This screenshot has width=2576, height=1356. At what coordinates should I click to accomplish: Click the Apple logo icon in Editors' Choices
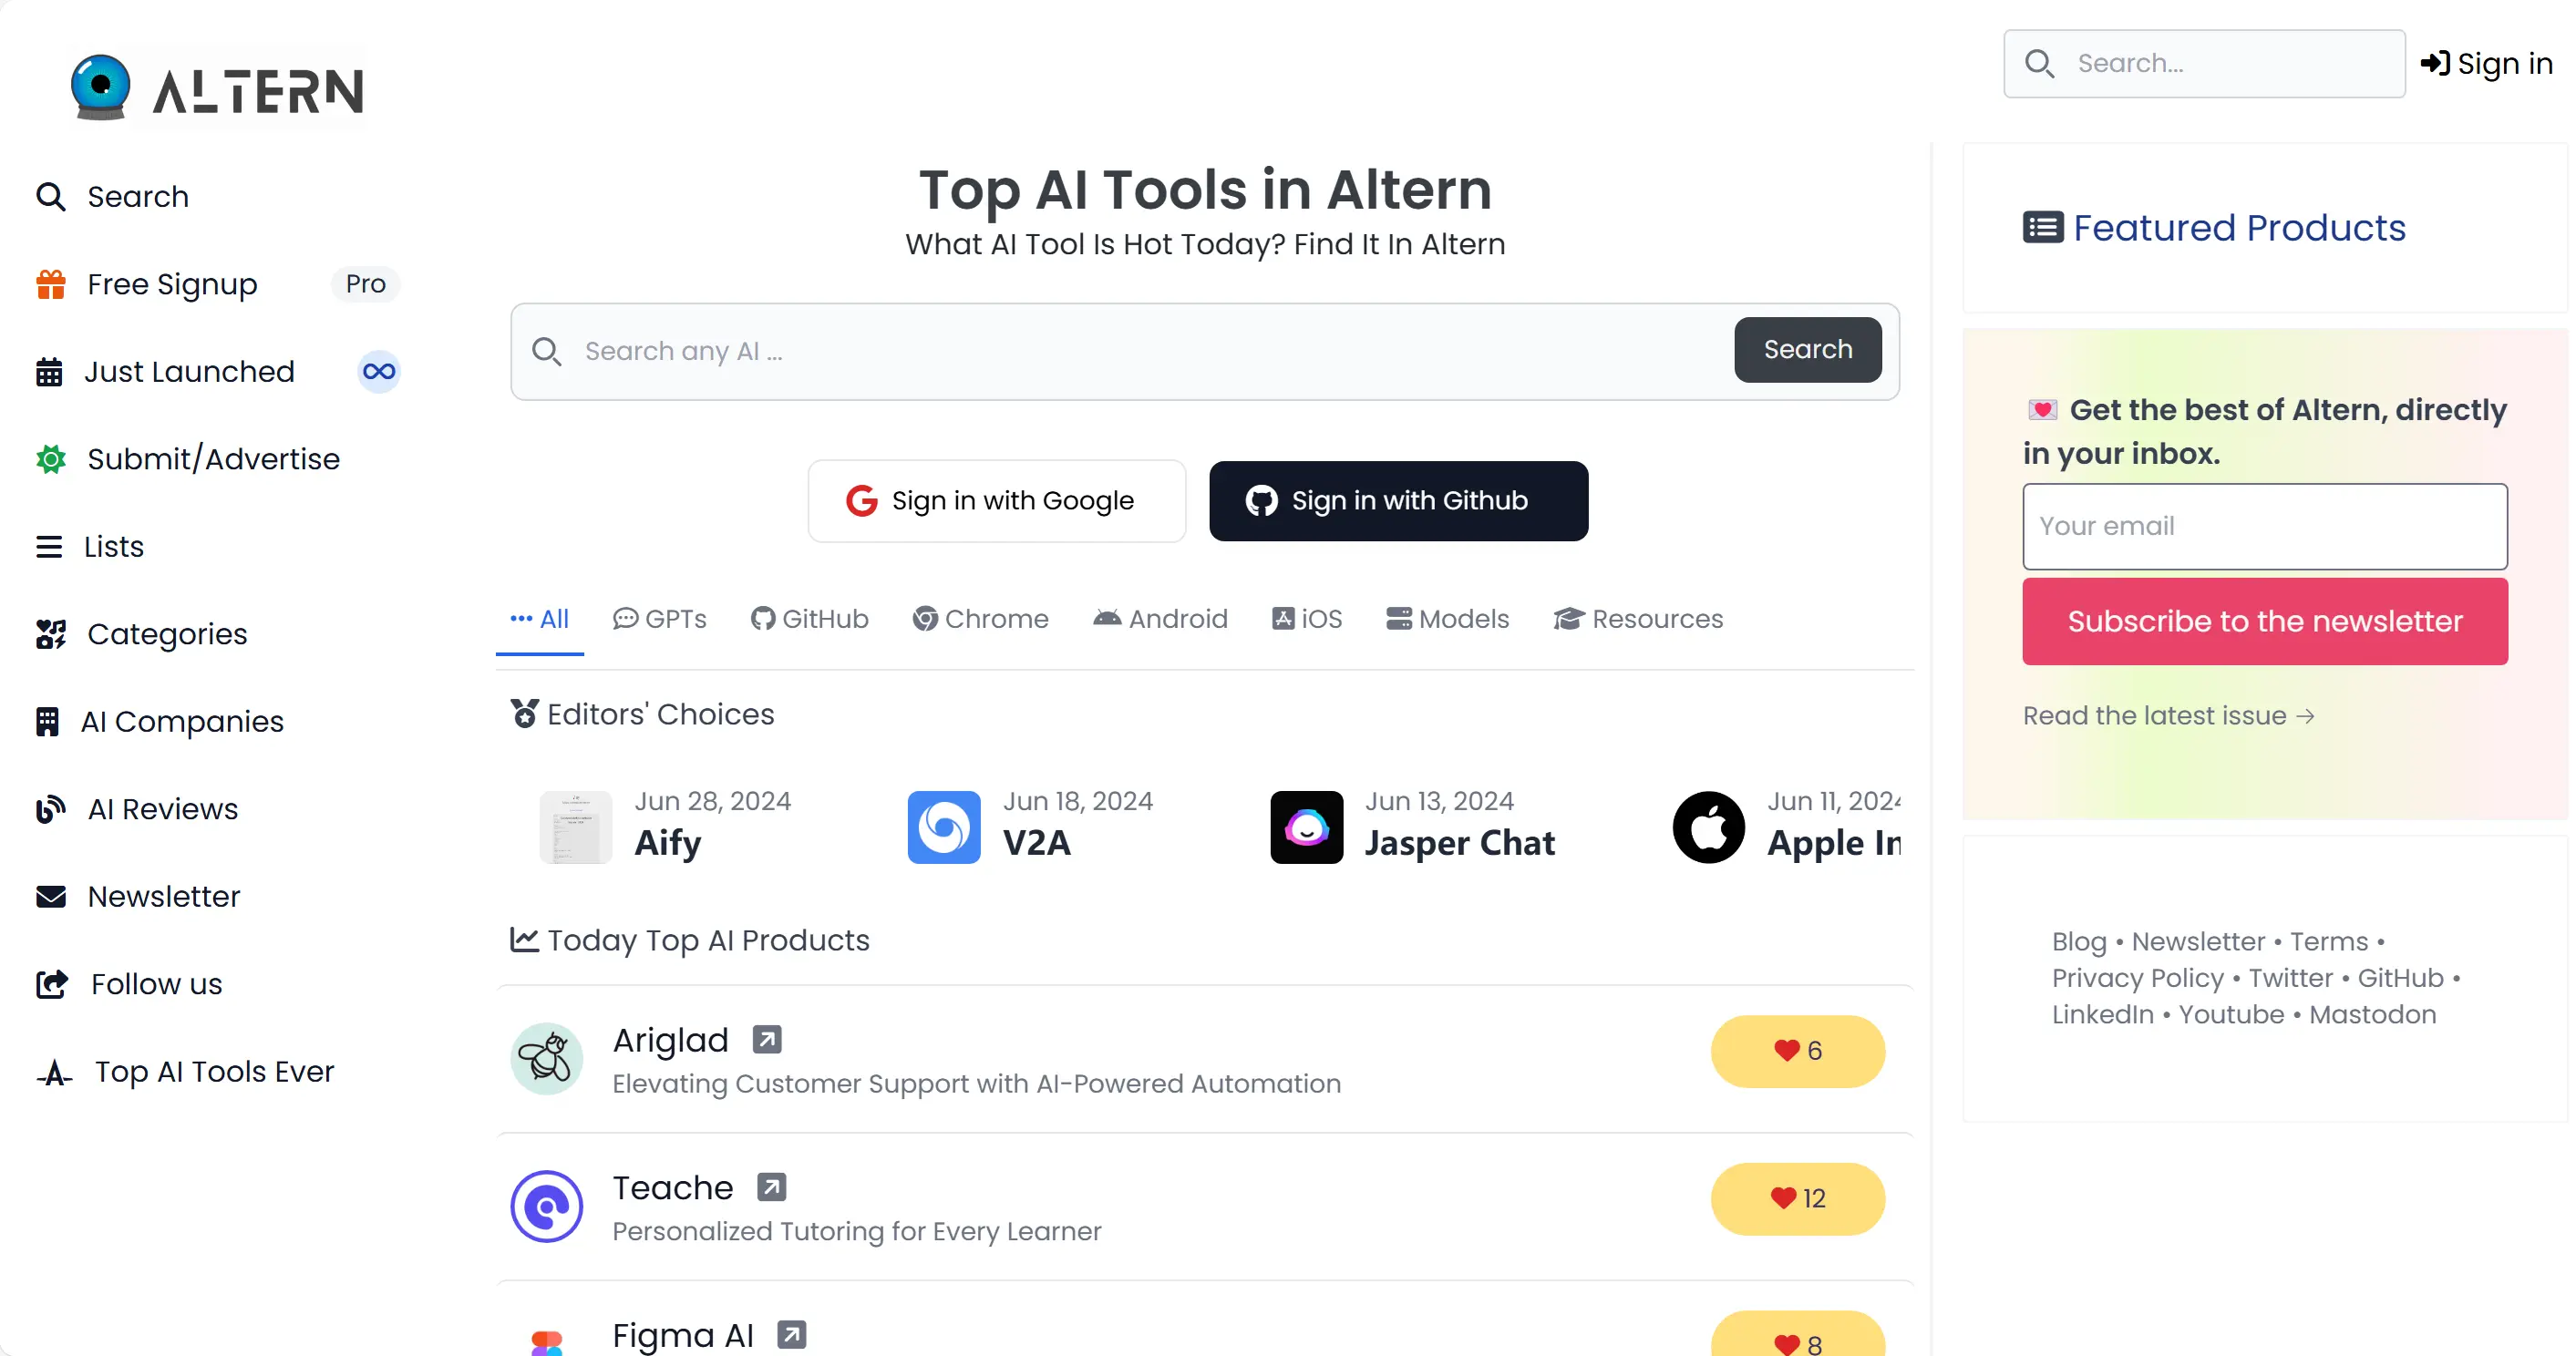tap(1709, 827)
